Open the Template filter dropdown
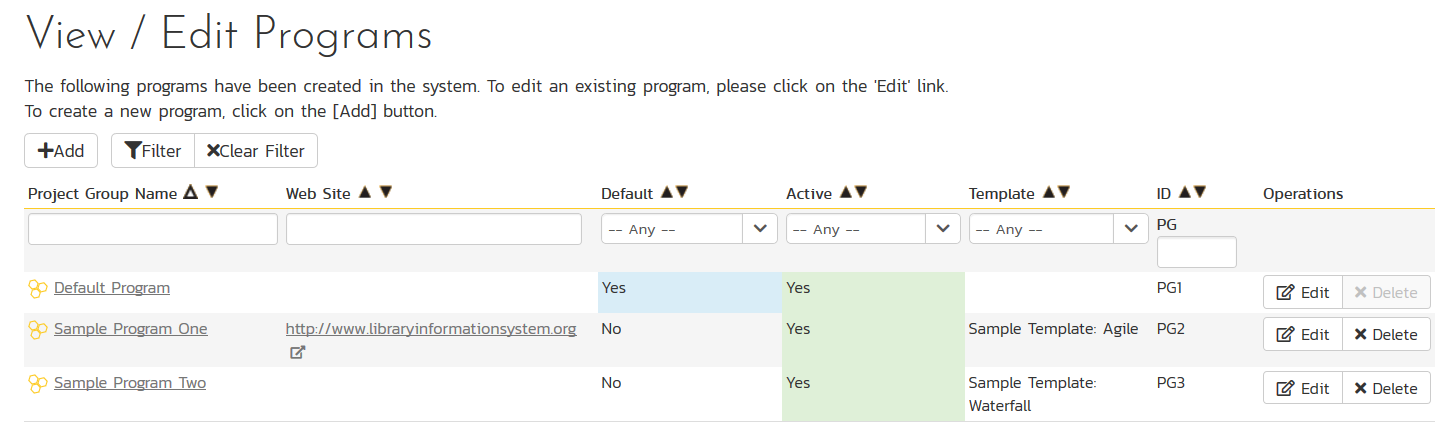The image size is (1452, 435). coord(1058,229)
